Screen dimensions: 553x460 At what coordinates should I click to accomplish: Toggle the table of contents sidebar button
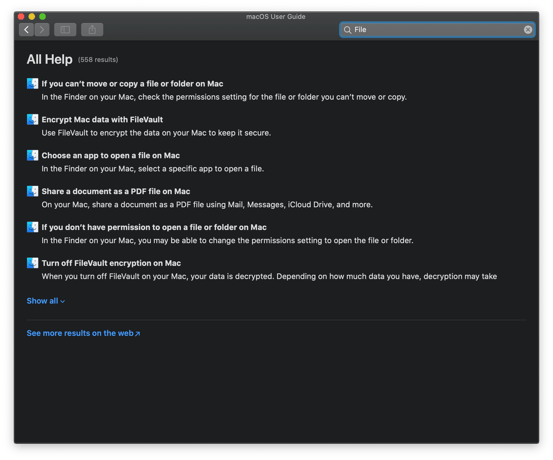(65, 30)
